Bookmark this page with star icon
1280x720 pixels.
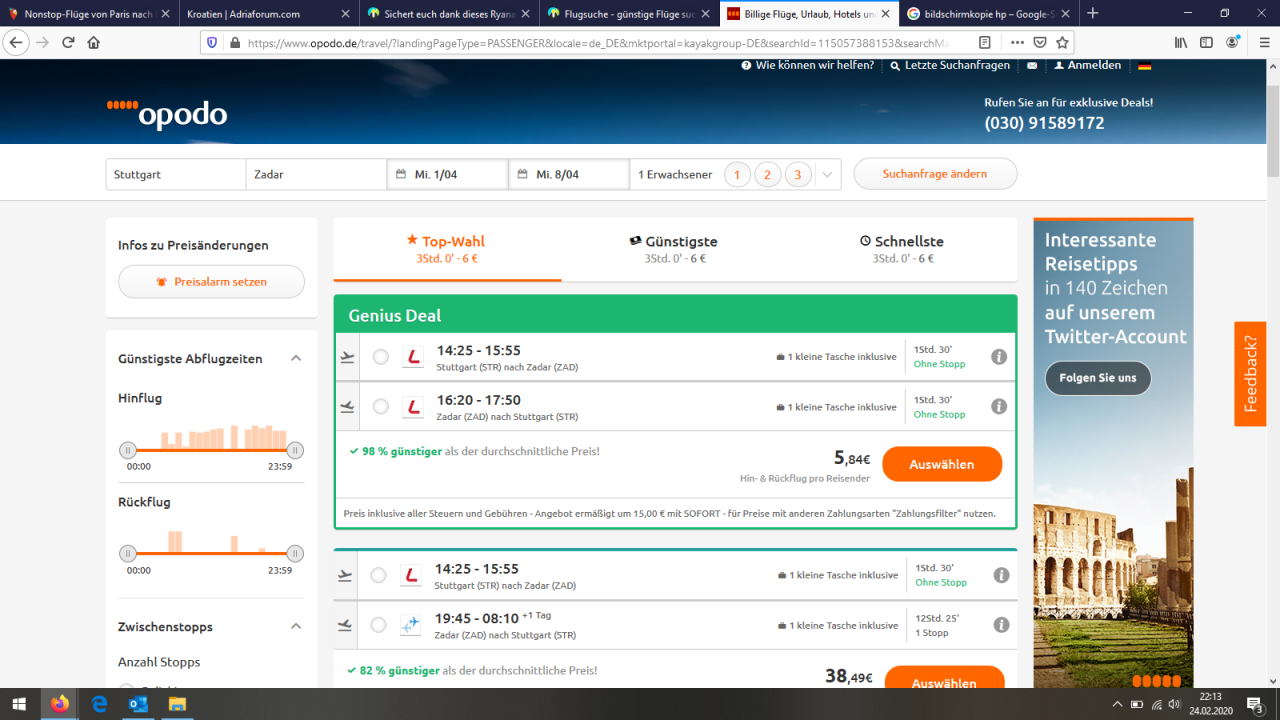[1062, 43]
